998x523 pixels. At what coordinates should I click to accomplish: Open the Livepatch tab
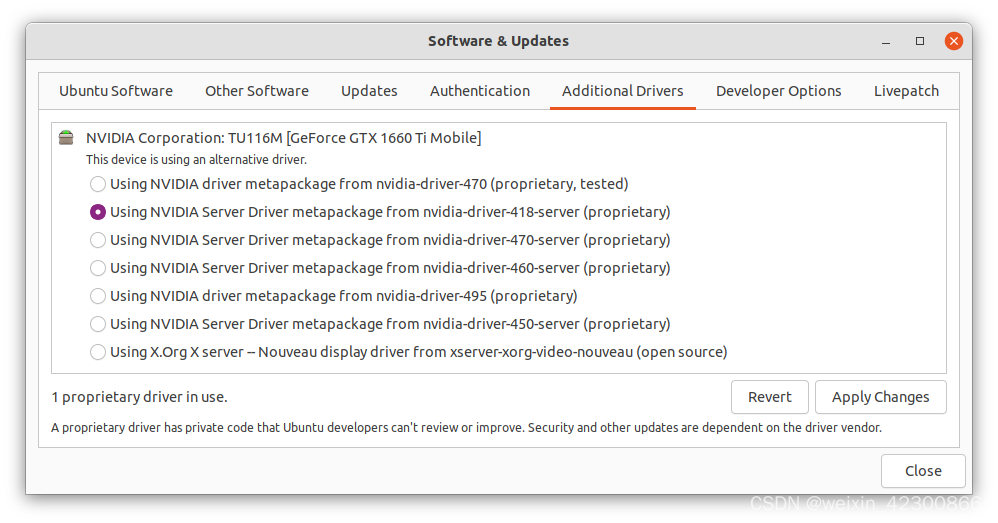click(x=906, y=91)
